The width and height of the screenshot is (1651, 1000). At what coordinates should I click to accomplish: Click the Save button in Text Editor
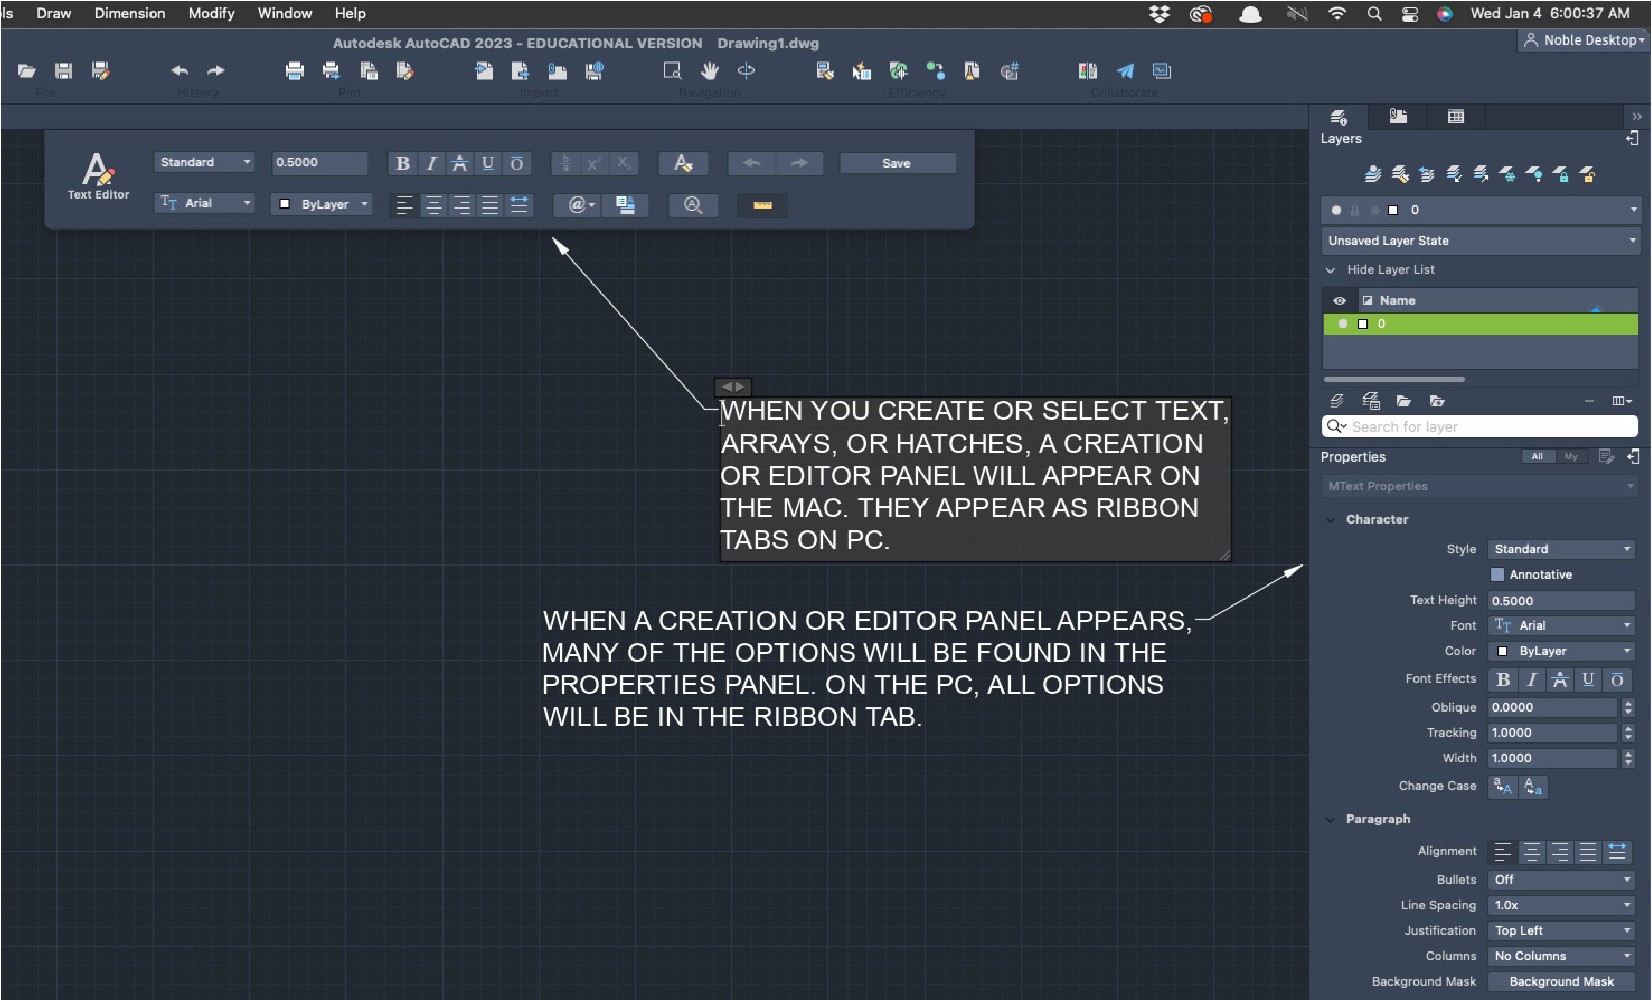pyautogui.click(x=897, y=163)
